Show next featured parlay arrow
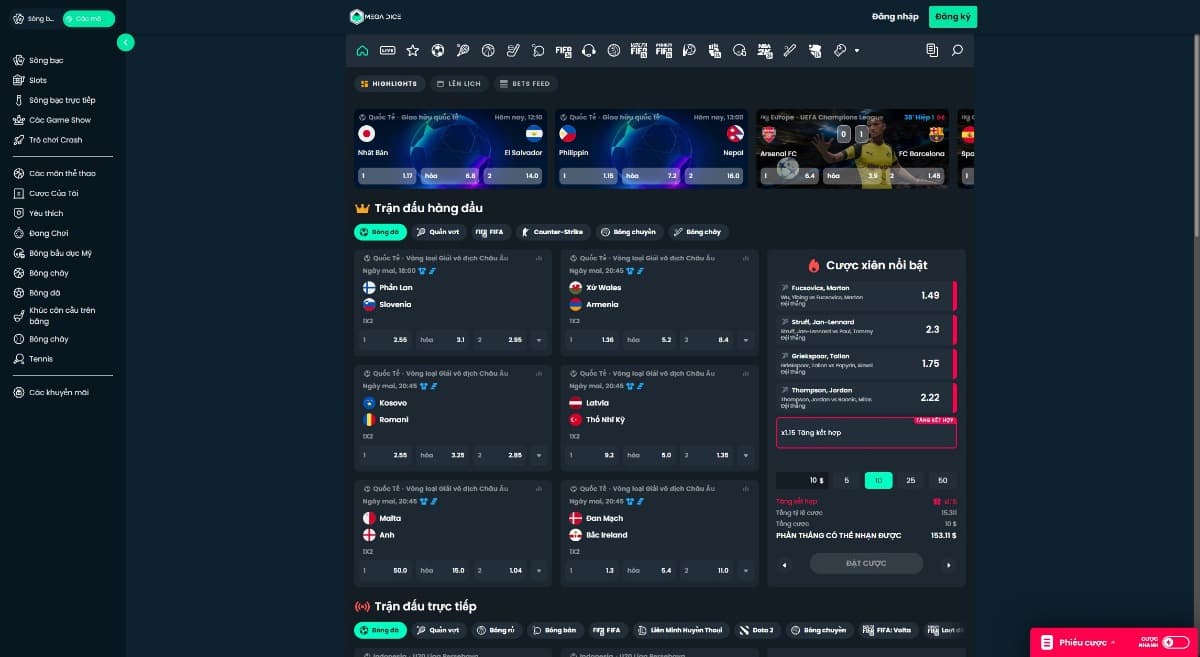Viewport: 1200px width, 657px height. click(948, 564)
